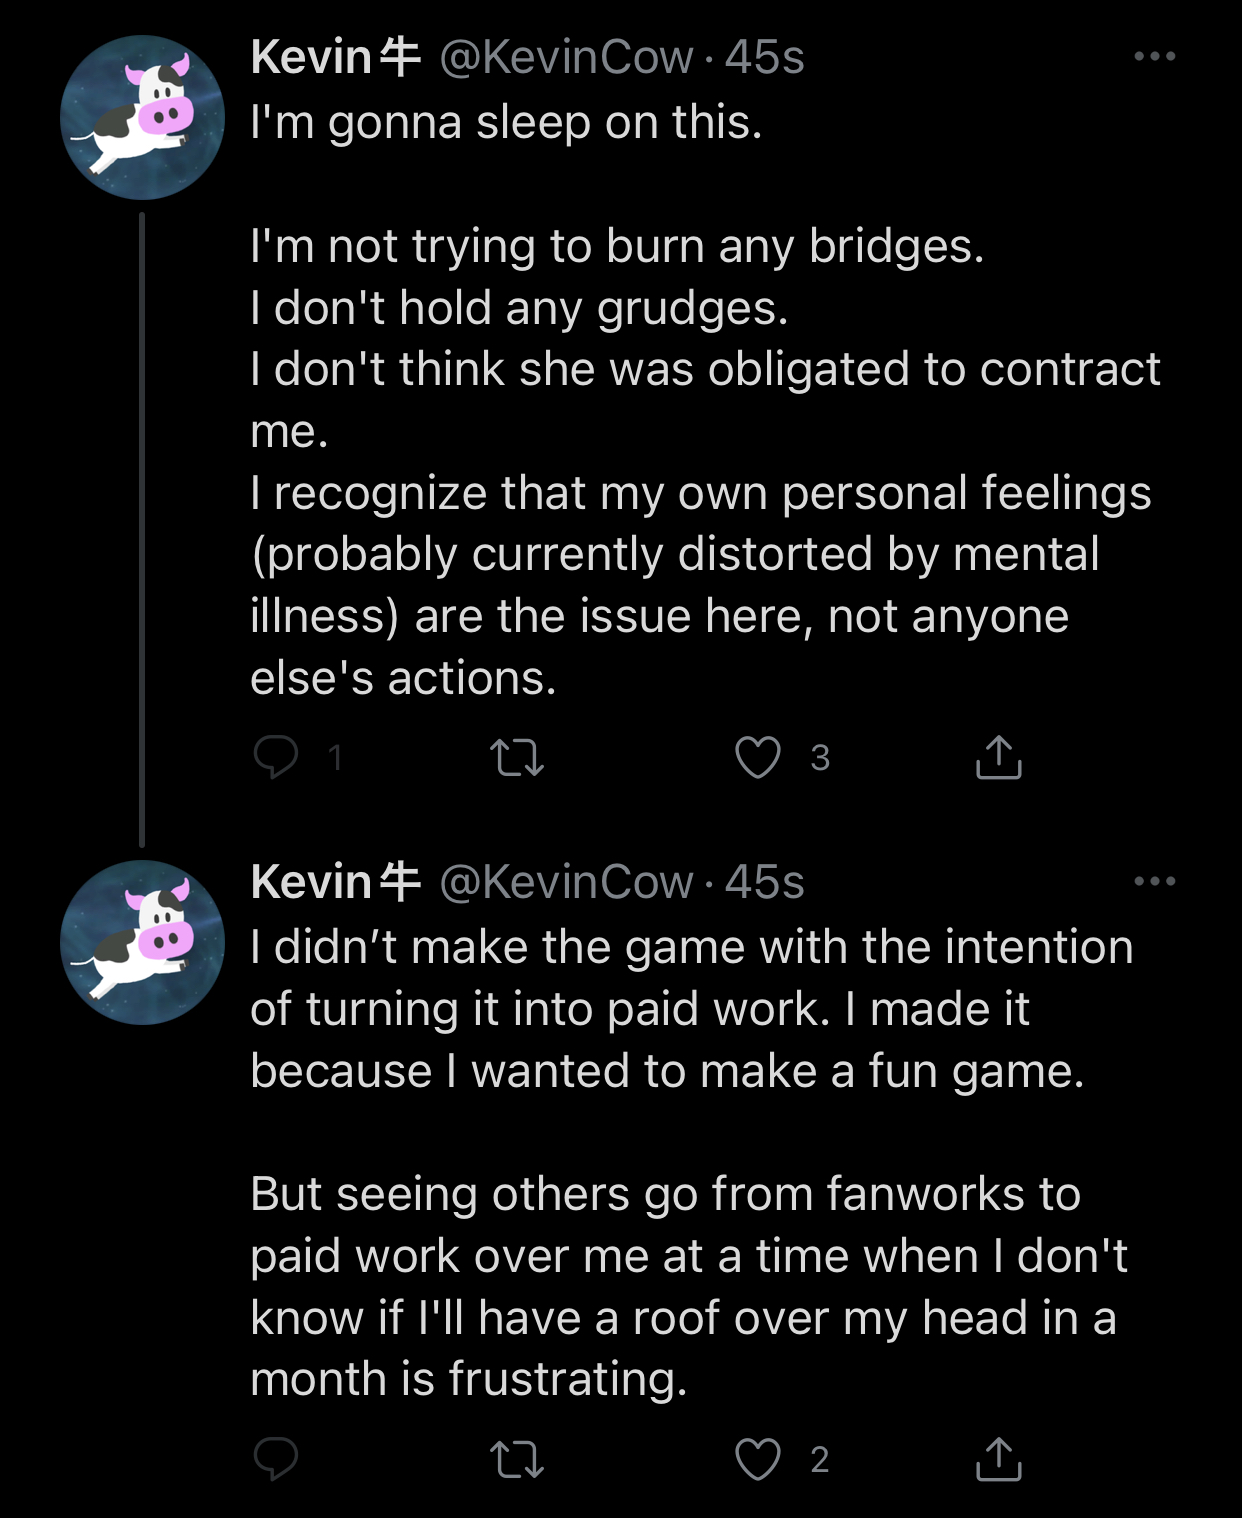Screen dimensions: 1242x1518
Task: Tap the 45s timestamp on the first tweet
Action: (x=765, y=57)
